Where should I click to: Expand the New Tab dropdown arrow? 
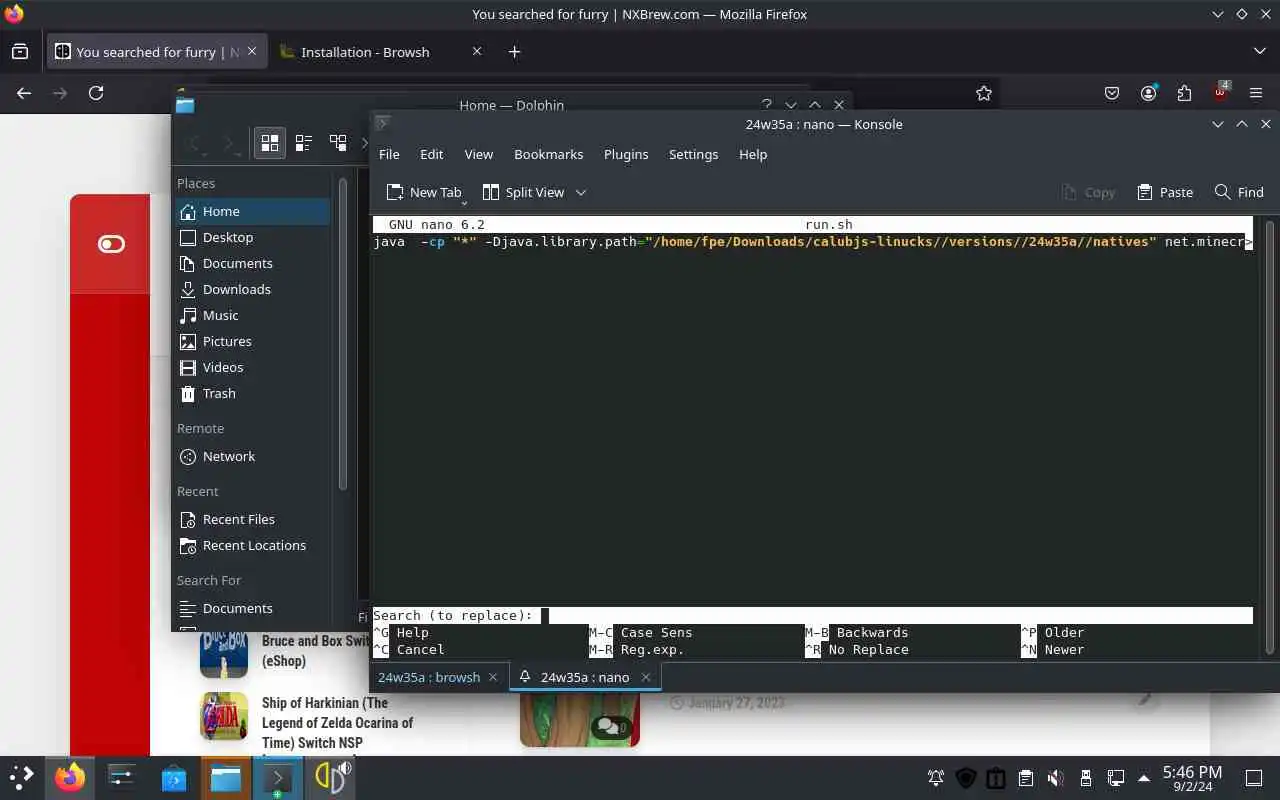coord(464,202)
